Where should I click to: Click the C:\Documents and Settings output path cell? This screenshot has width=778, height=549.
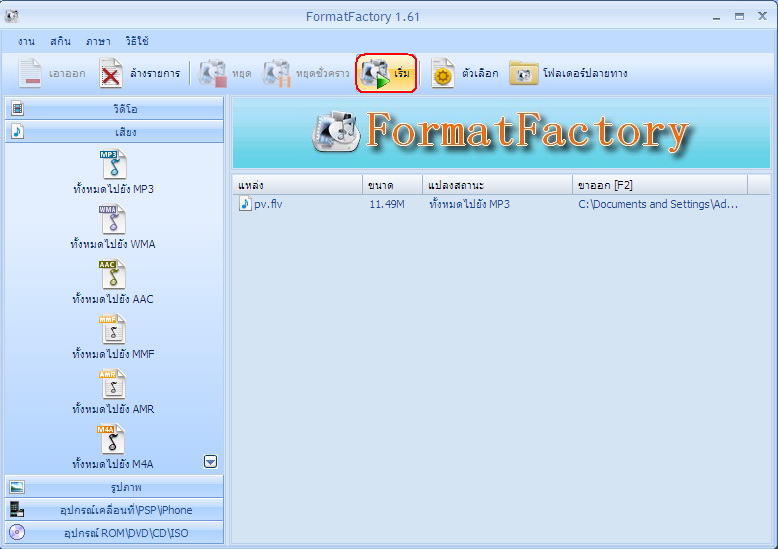click(x=658, y=204)
